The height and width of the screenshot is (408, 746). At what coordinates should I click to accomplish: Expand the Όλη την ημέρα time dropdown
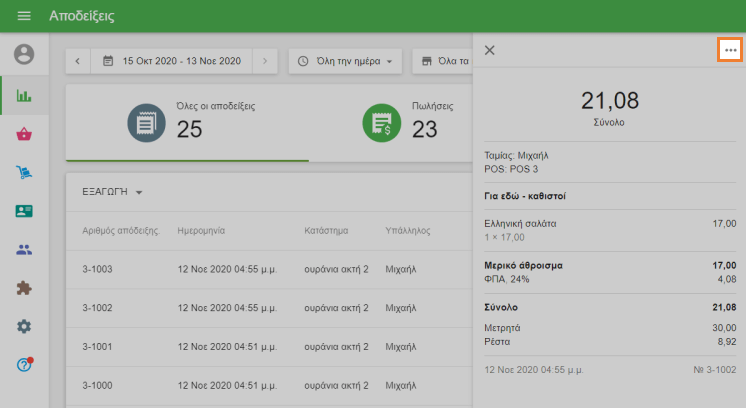[x=345, y=61]
